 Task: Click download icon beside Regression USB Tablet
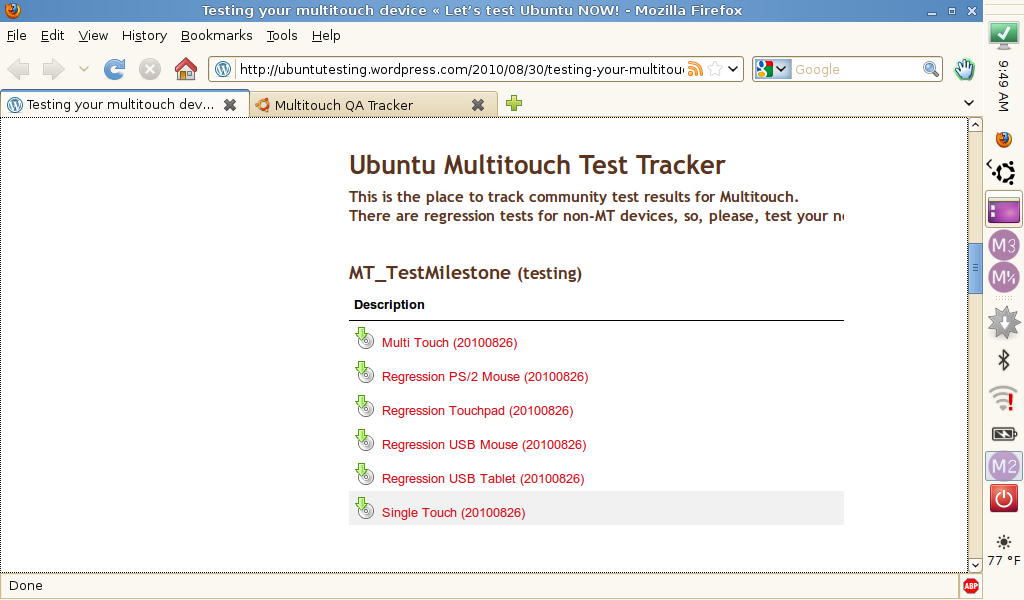pyautogui.click(x=364, y=475)
